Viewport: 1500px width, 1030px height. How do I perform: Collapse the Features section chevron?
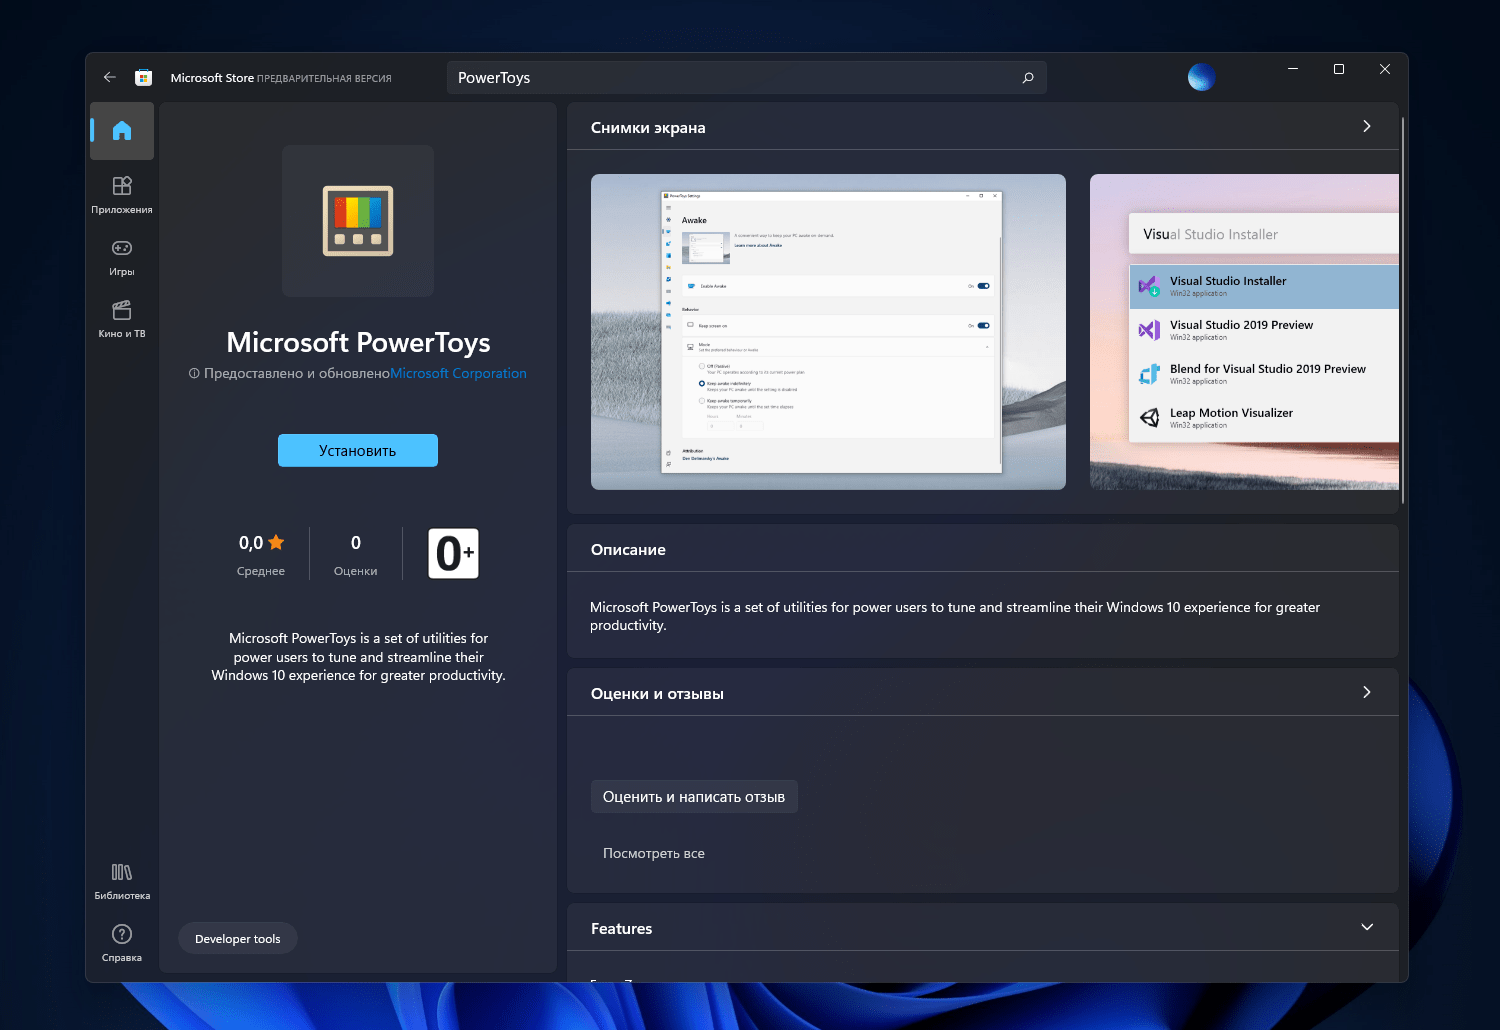click(x=1367, y=928)
